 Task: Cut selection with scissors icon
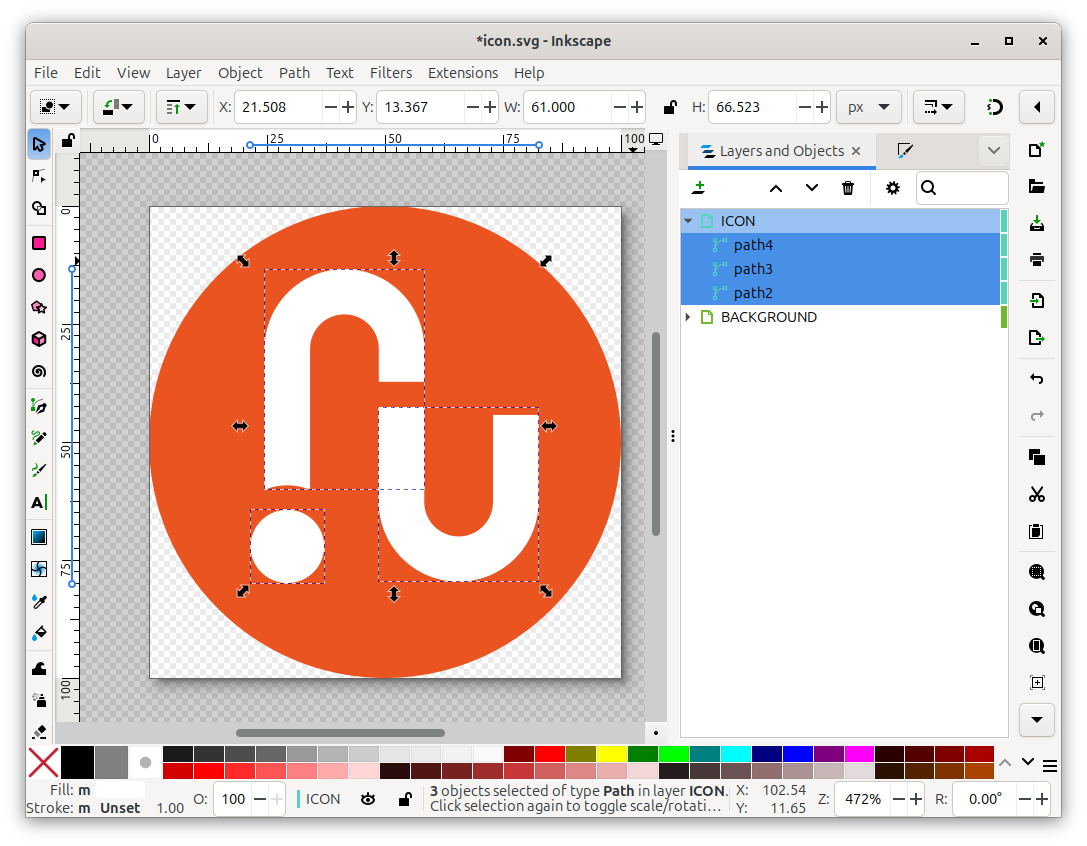click(x=1036, y=494)
